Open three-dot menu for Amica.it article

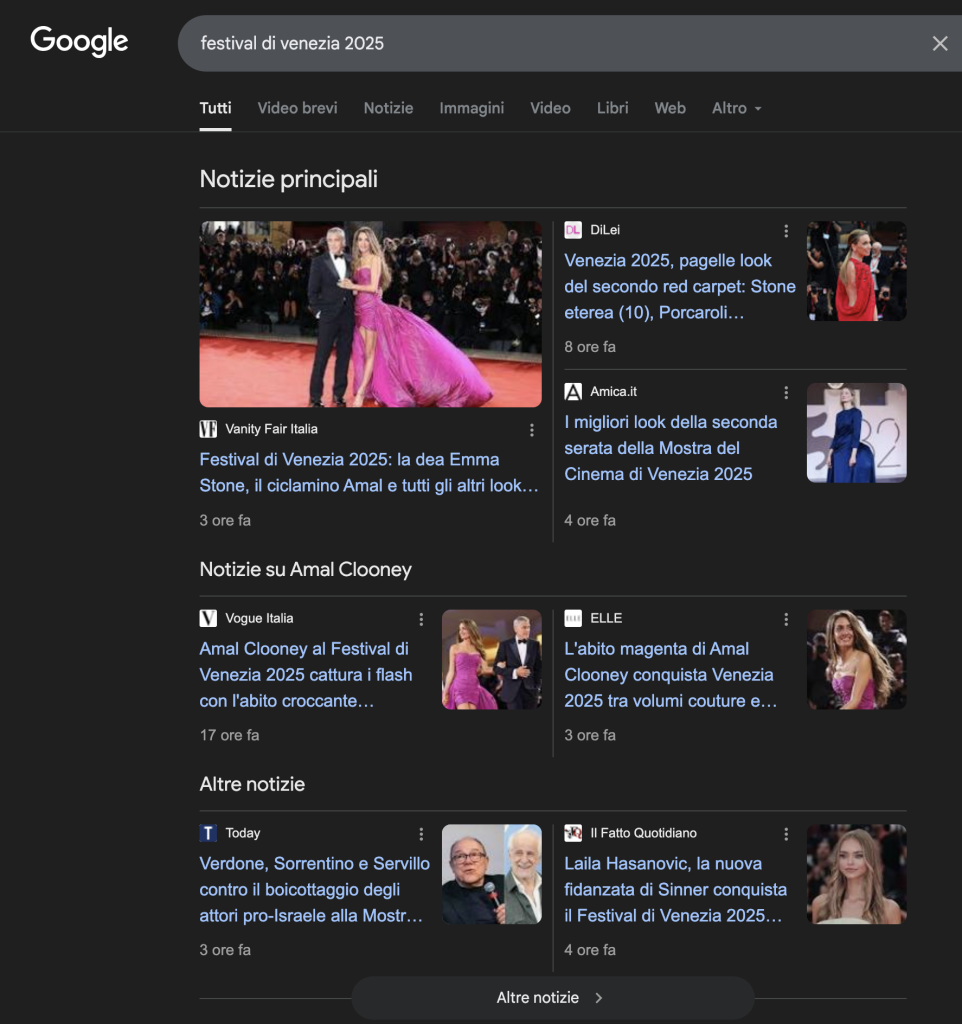pyautogui.click(x=786, y=392)
